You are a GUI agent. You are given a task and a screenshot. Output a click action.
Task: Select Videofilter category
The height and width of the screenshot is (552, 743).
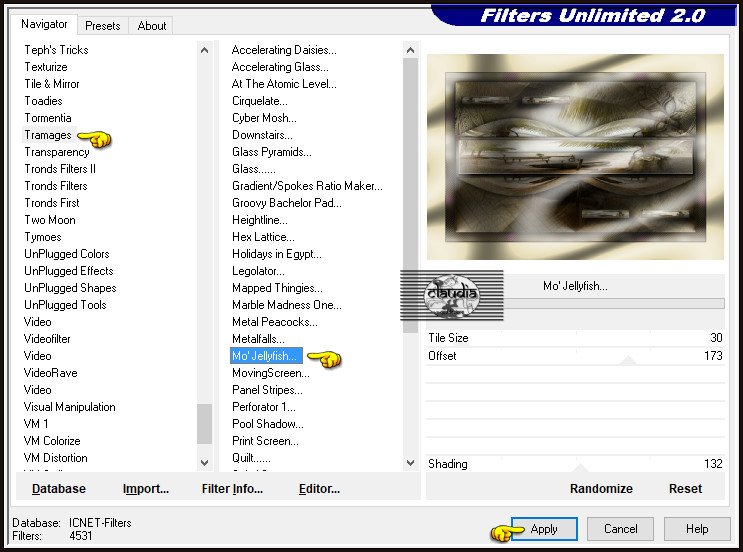coord(47,339)
